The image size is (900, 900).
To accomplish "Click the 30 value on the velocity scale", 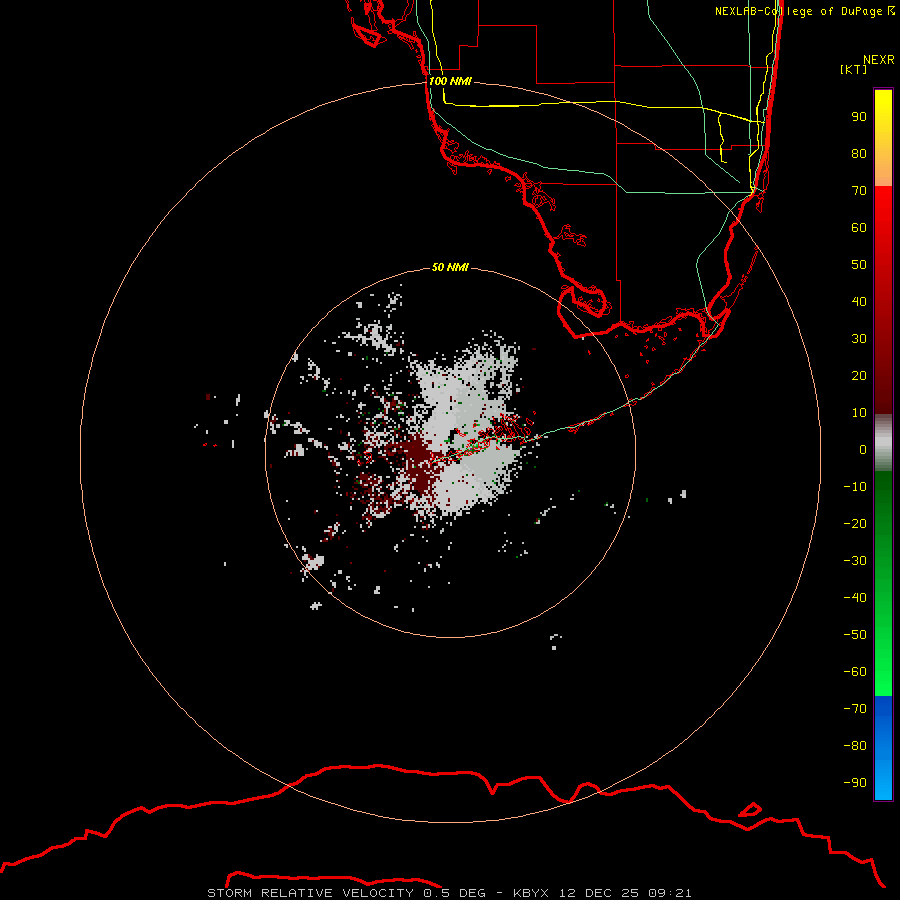I will tap(859, 339).
